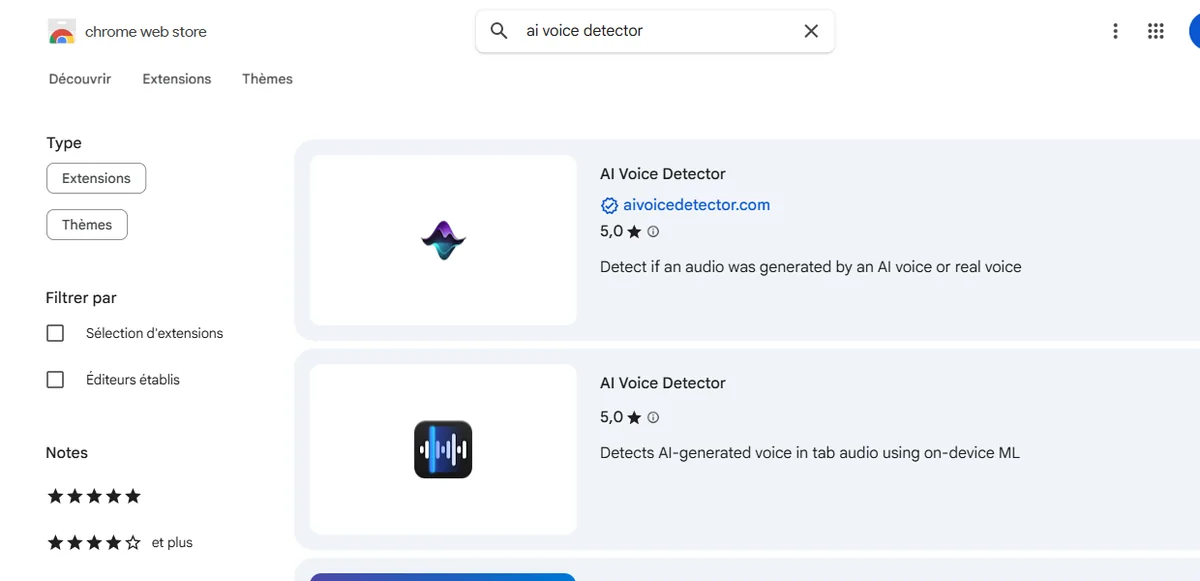
Task: Check the Sélection d'extensions checkbox
Action: point(55,333)
